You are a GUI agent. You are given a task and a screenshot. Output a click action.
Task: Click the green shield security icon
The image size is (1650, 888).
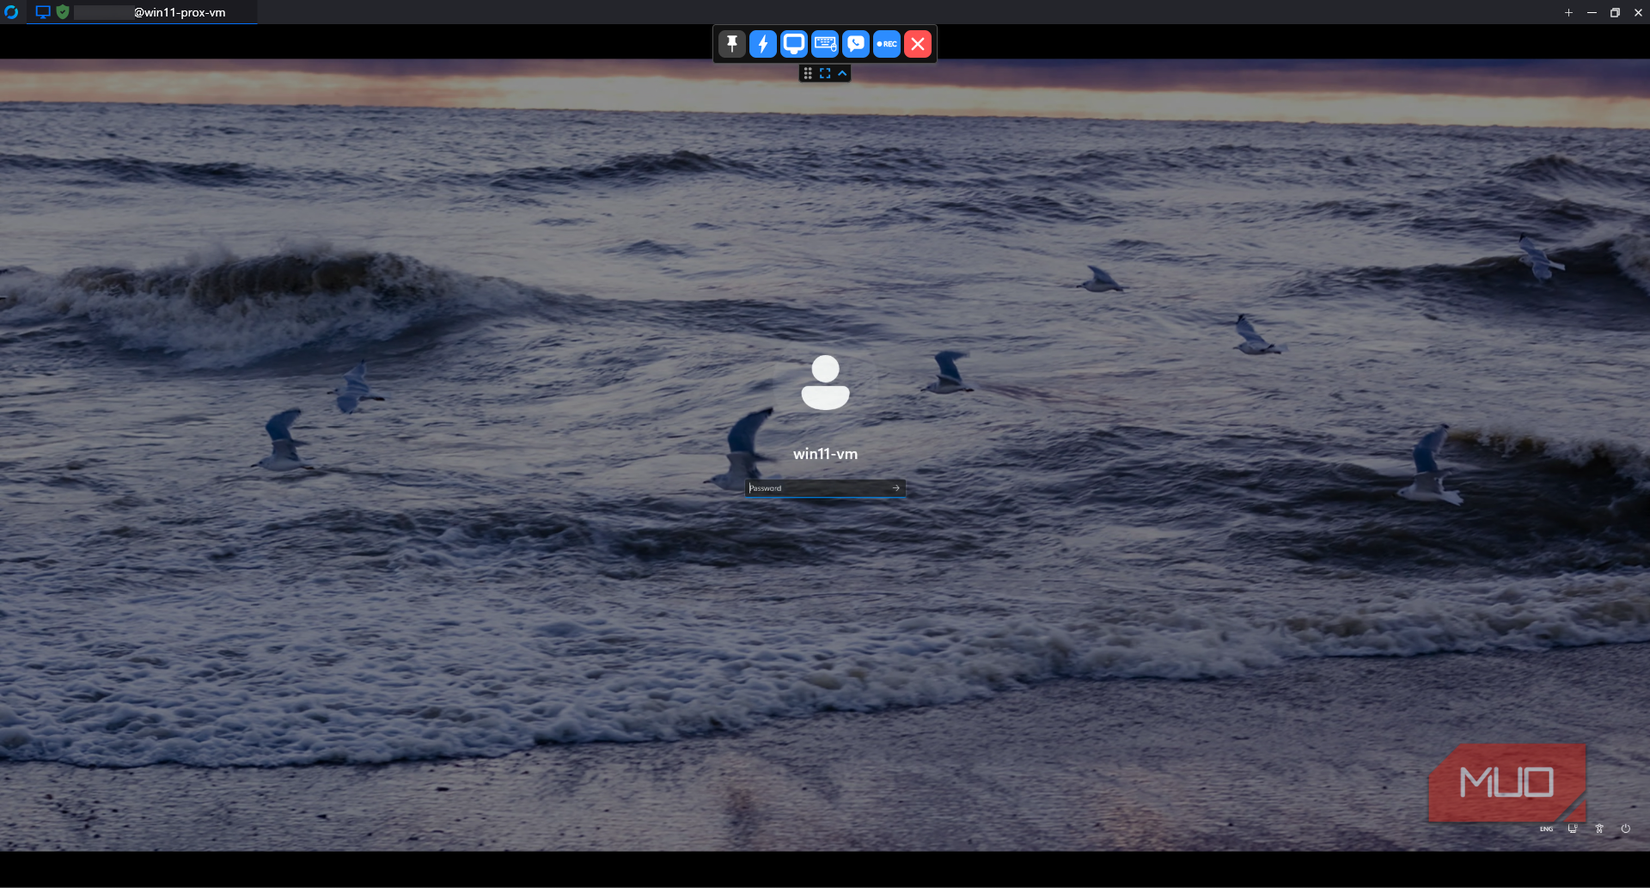coord(63,12)
